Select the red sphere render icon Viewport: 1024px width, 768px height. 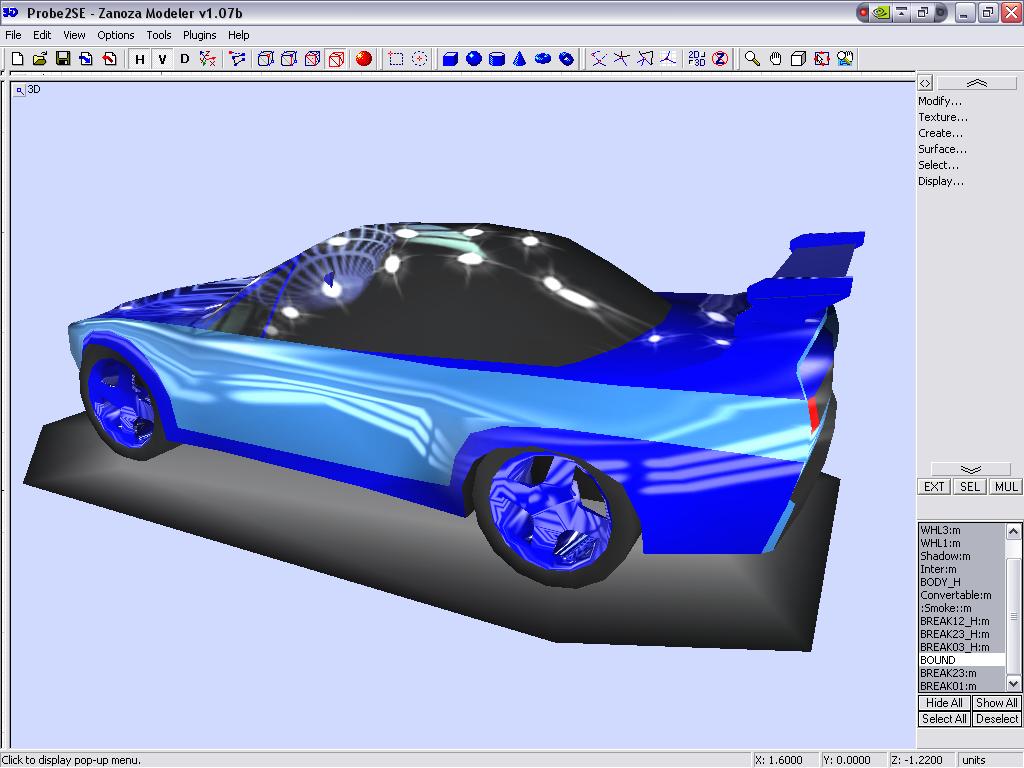pos(364,59)
